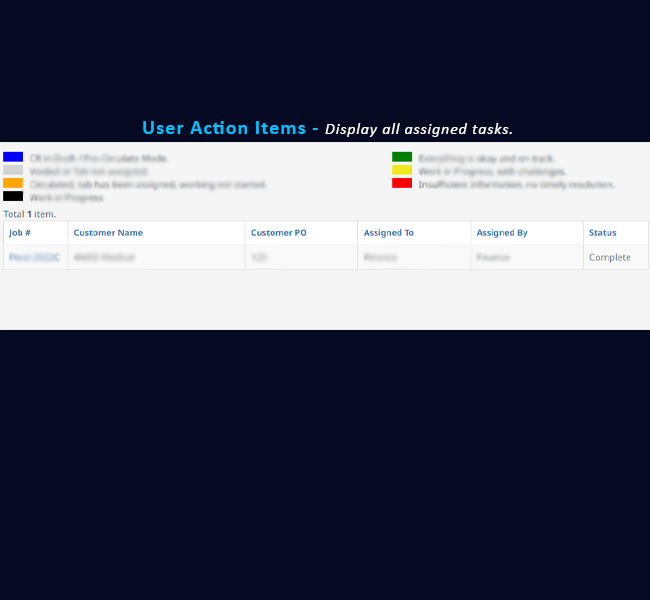The width and height of the screenshot is (650, 600).
Task: Sort by Assigned To column header
Action: (389, 233)
